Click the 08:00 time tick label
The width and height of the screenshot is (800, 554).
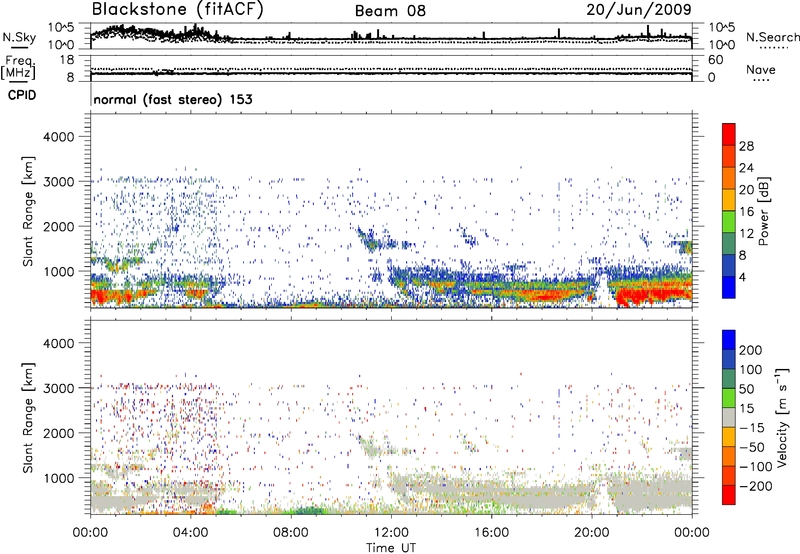pyautogui.click(x=291, y=533)
